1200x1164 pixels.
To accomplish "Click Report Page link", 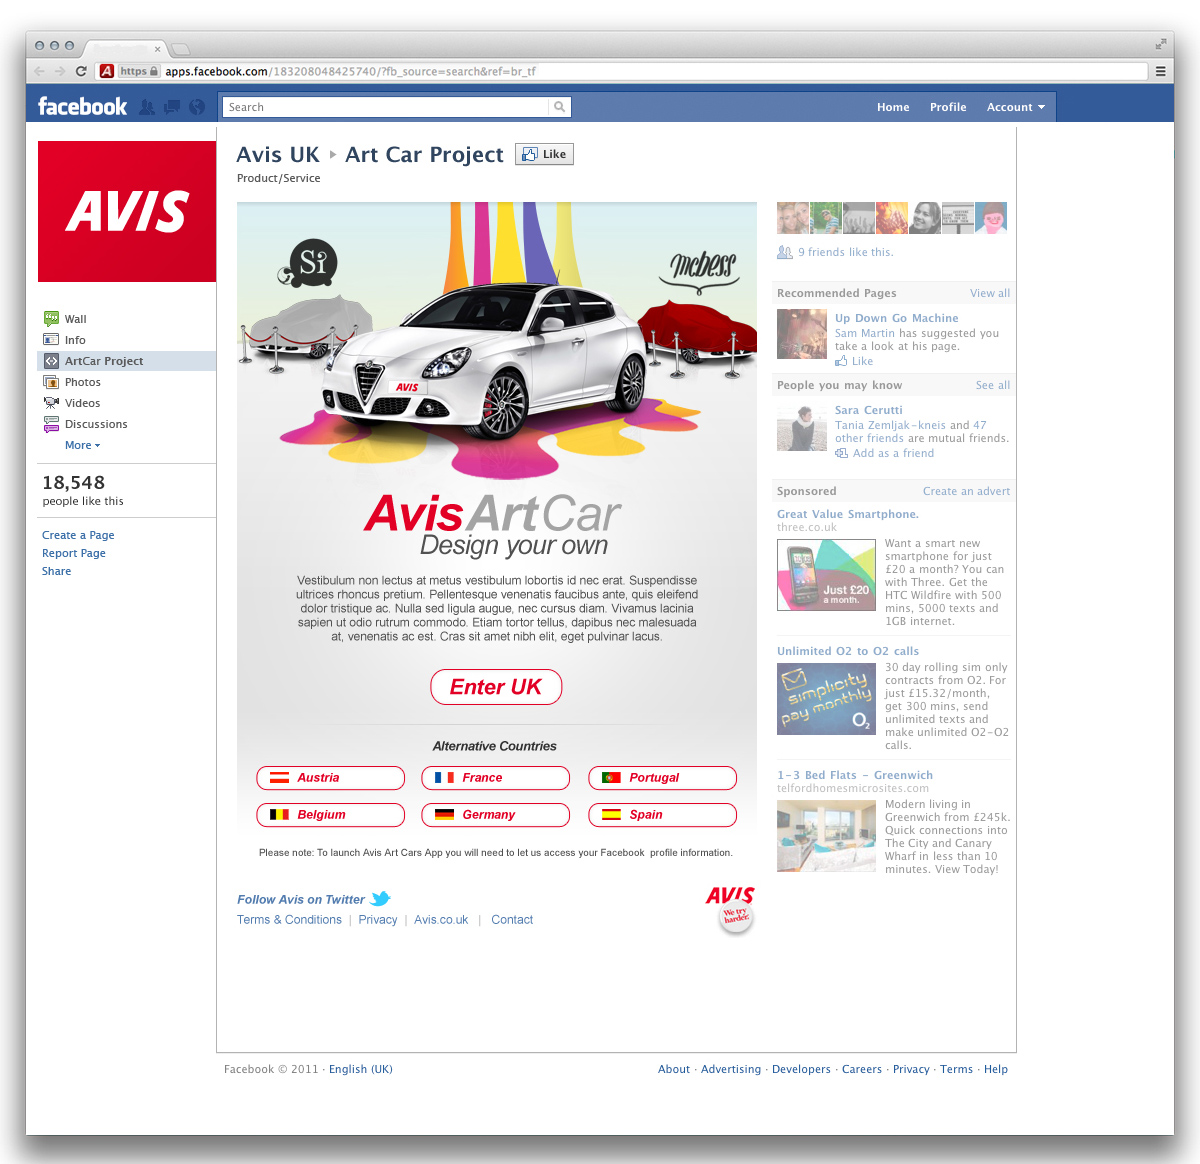I will (x=73, y=553).
